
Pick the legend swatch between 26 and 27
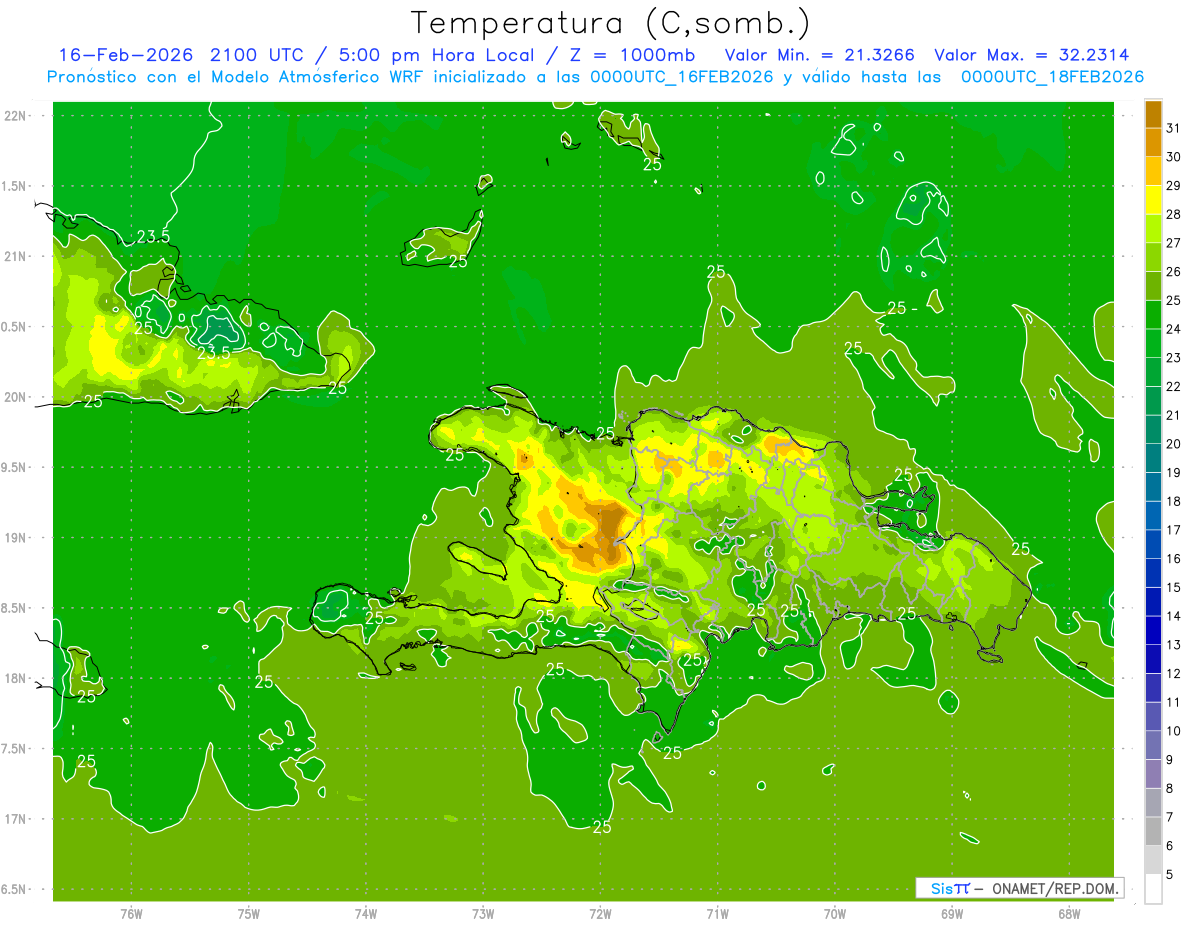[1153, 257]
